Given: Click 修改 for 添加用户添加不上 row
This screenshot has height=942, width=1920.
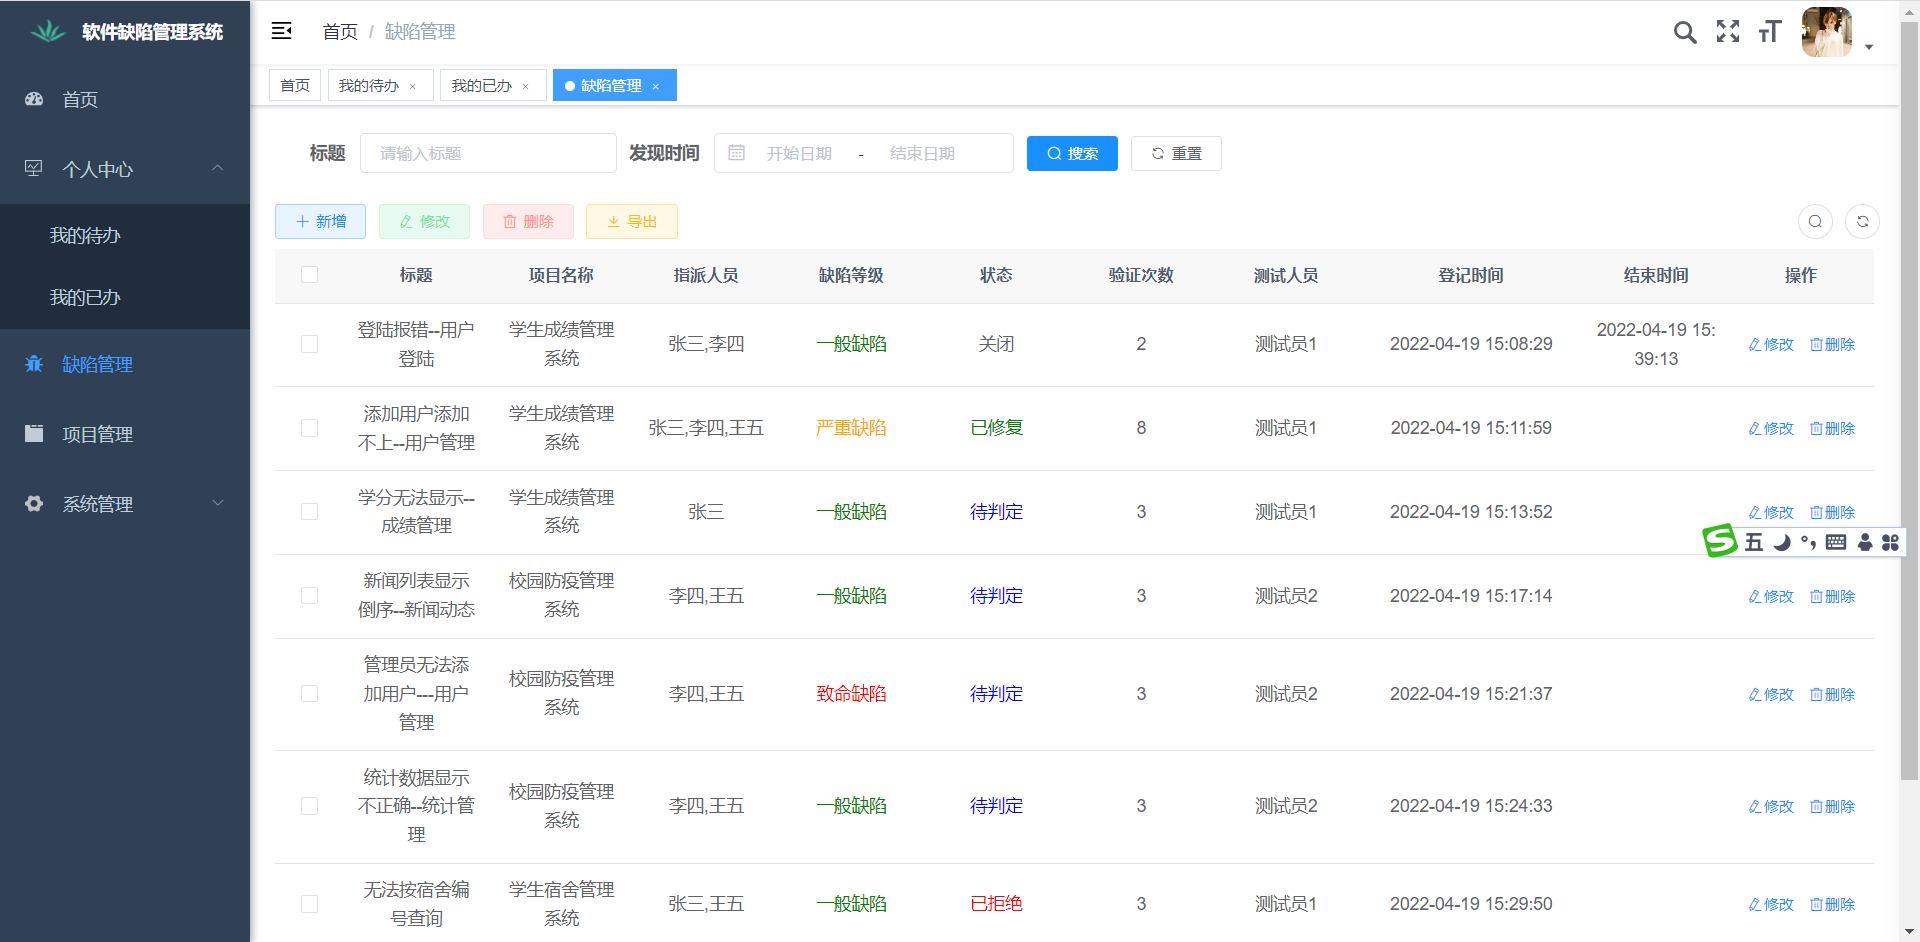Looking at the screenshot, I should tap(1771, 428).
